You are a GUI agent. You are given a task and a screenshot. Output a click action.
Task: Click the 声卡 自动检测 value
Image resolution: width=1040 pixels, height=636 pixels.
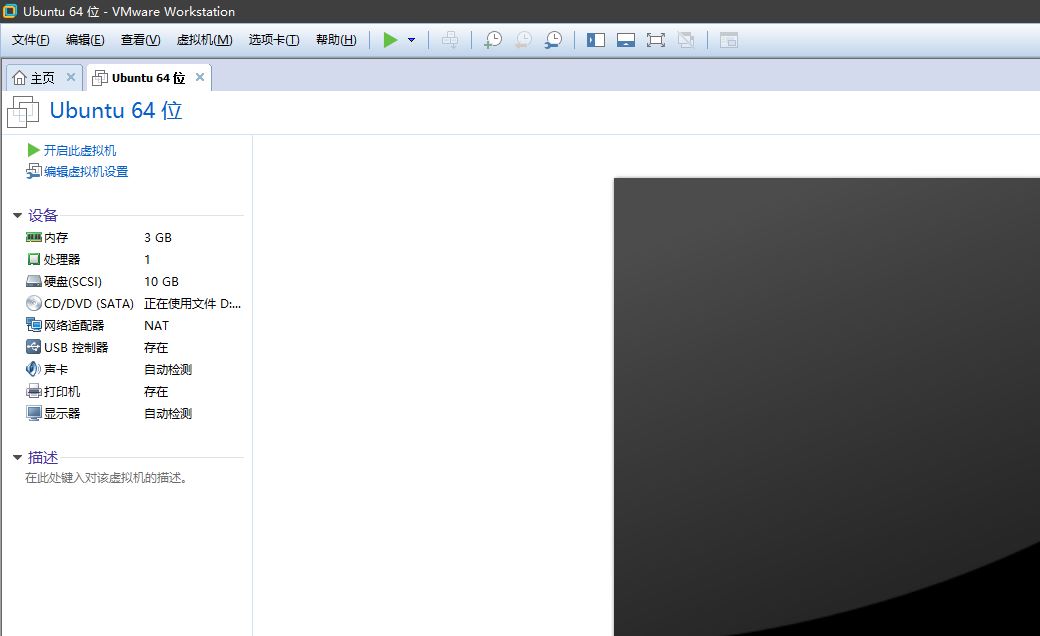click(x=168, y=369)
